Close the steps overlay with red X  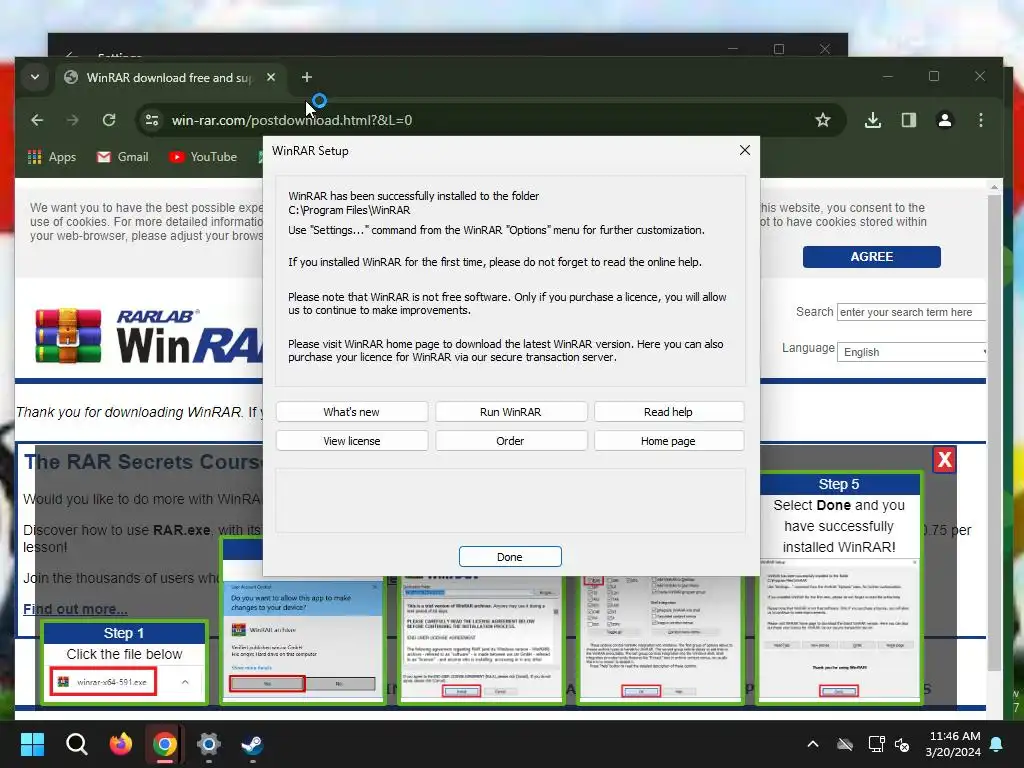944,460
